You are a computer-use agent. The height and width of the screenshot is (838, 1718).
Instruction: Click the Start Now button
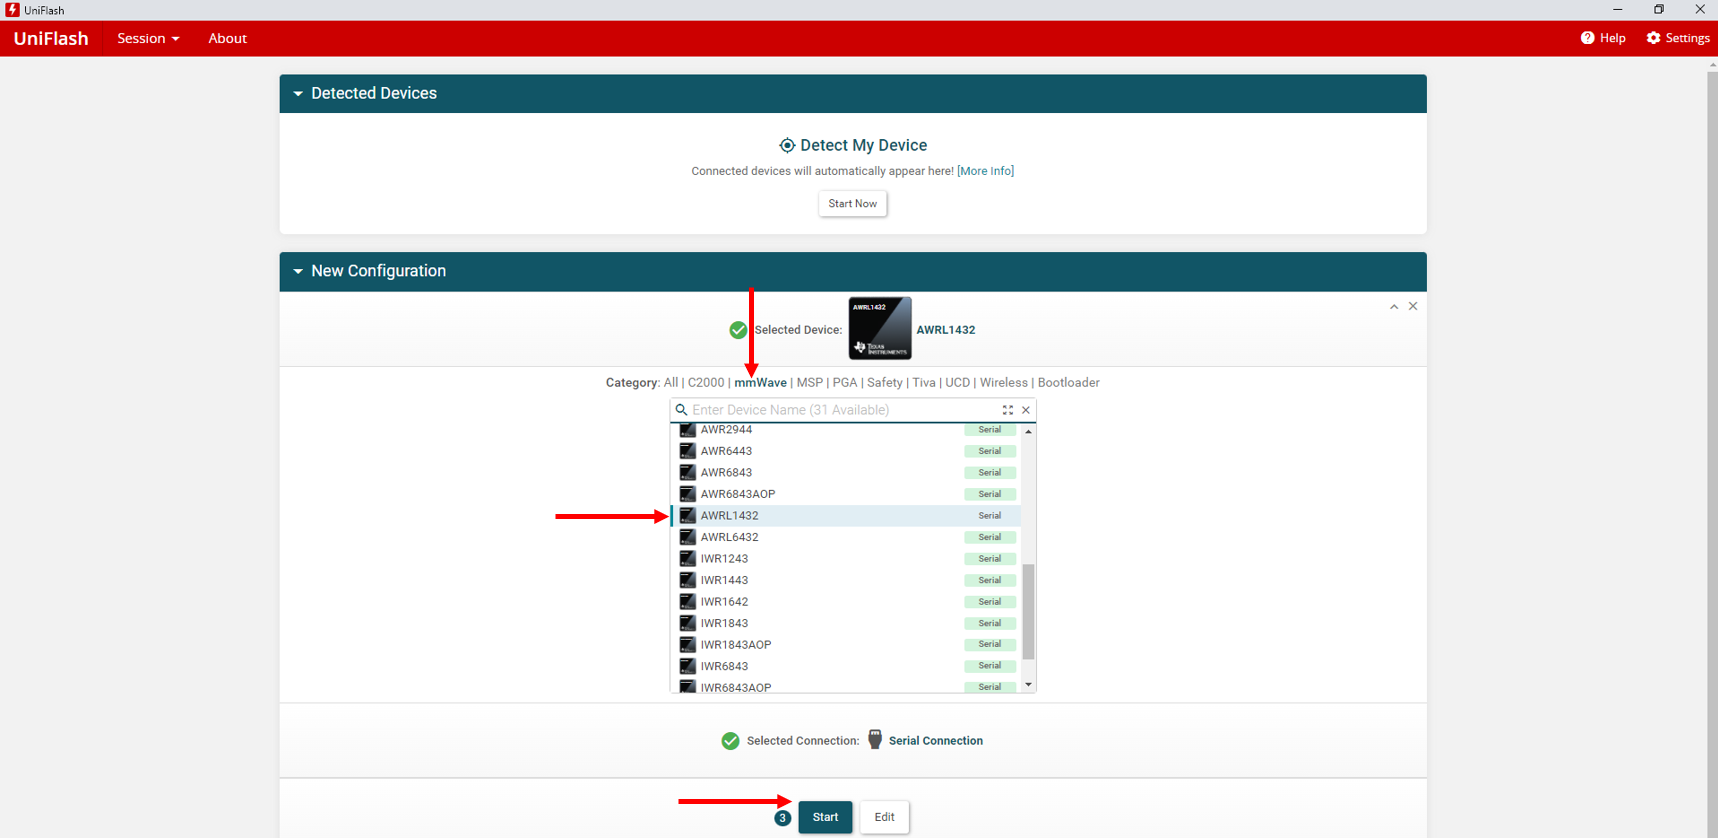852,204
